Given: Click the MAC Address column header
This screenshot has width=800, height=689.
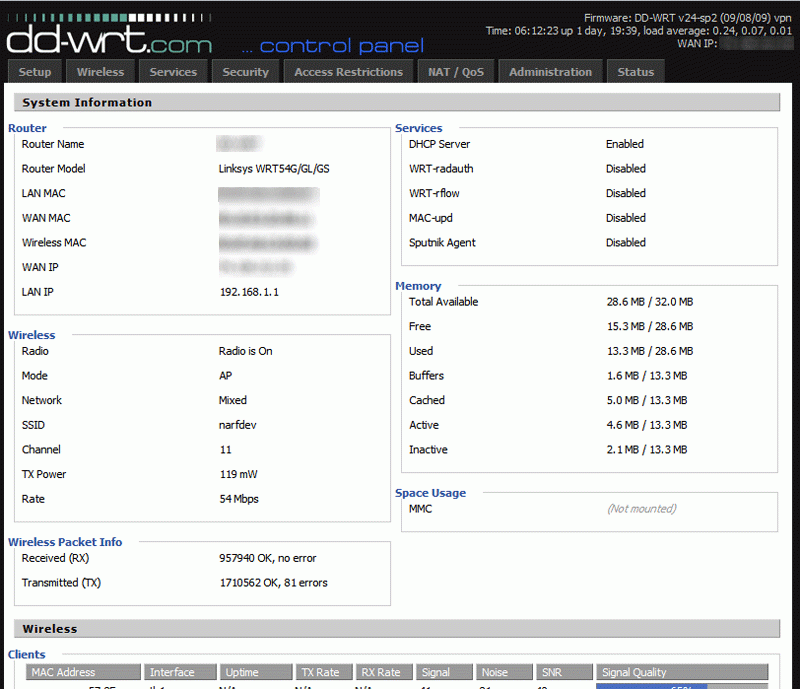Looking at the screenshot, I should pos(62,673).
